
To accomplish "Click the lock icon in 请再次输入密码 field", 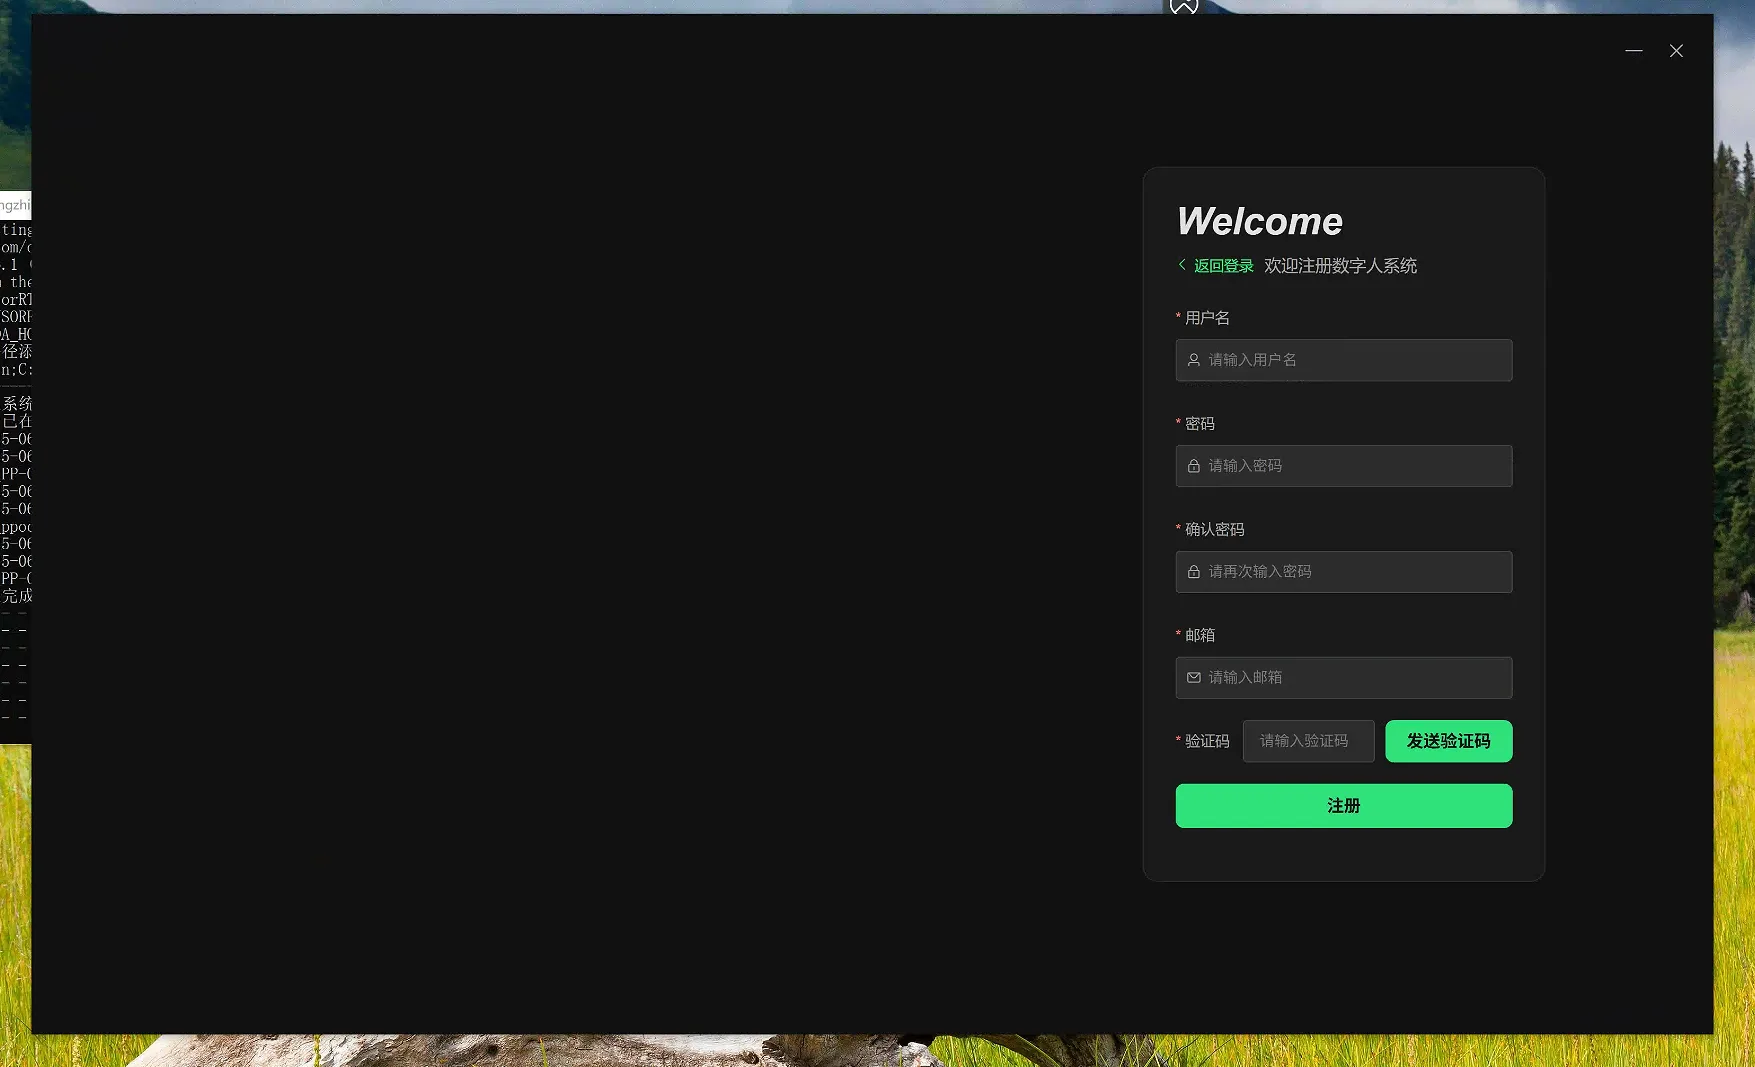I will (x=1193, y=572).
